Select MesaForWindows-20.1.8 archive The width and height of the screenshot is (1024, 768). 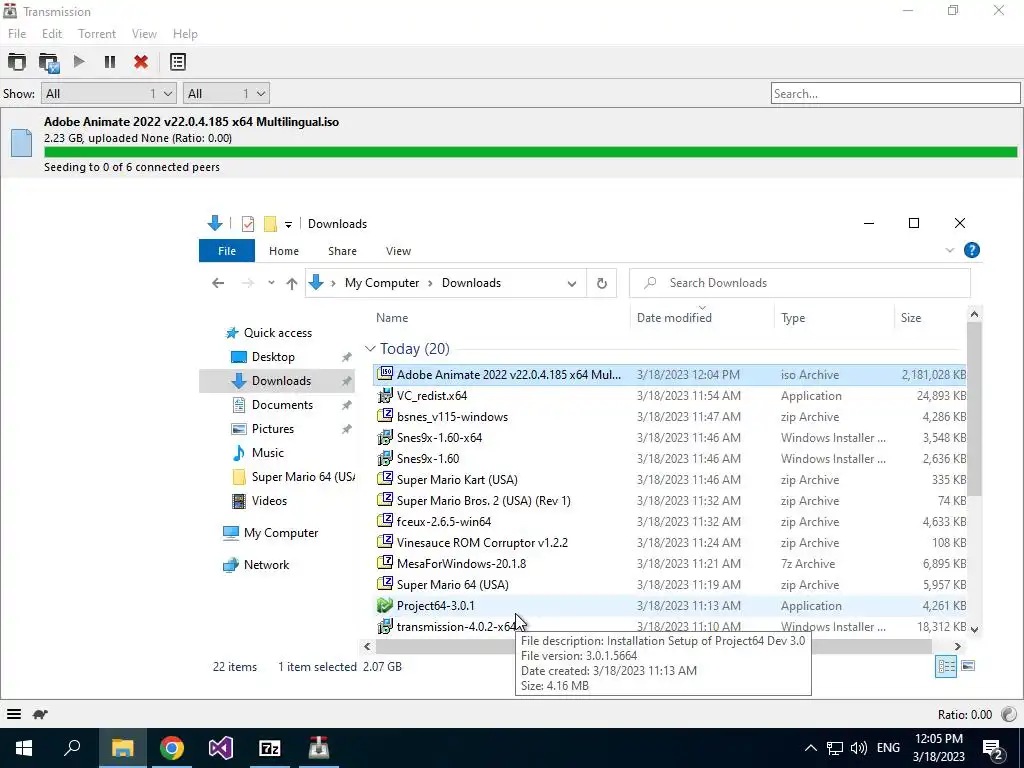click(x=669, y=564)
